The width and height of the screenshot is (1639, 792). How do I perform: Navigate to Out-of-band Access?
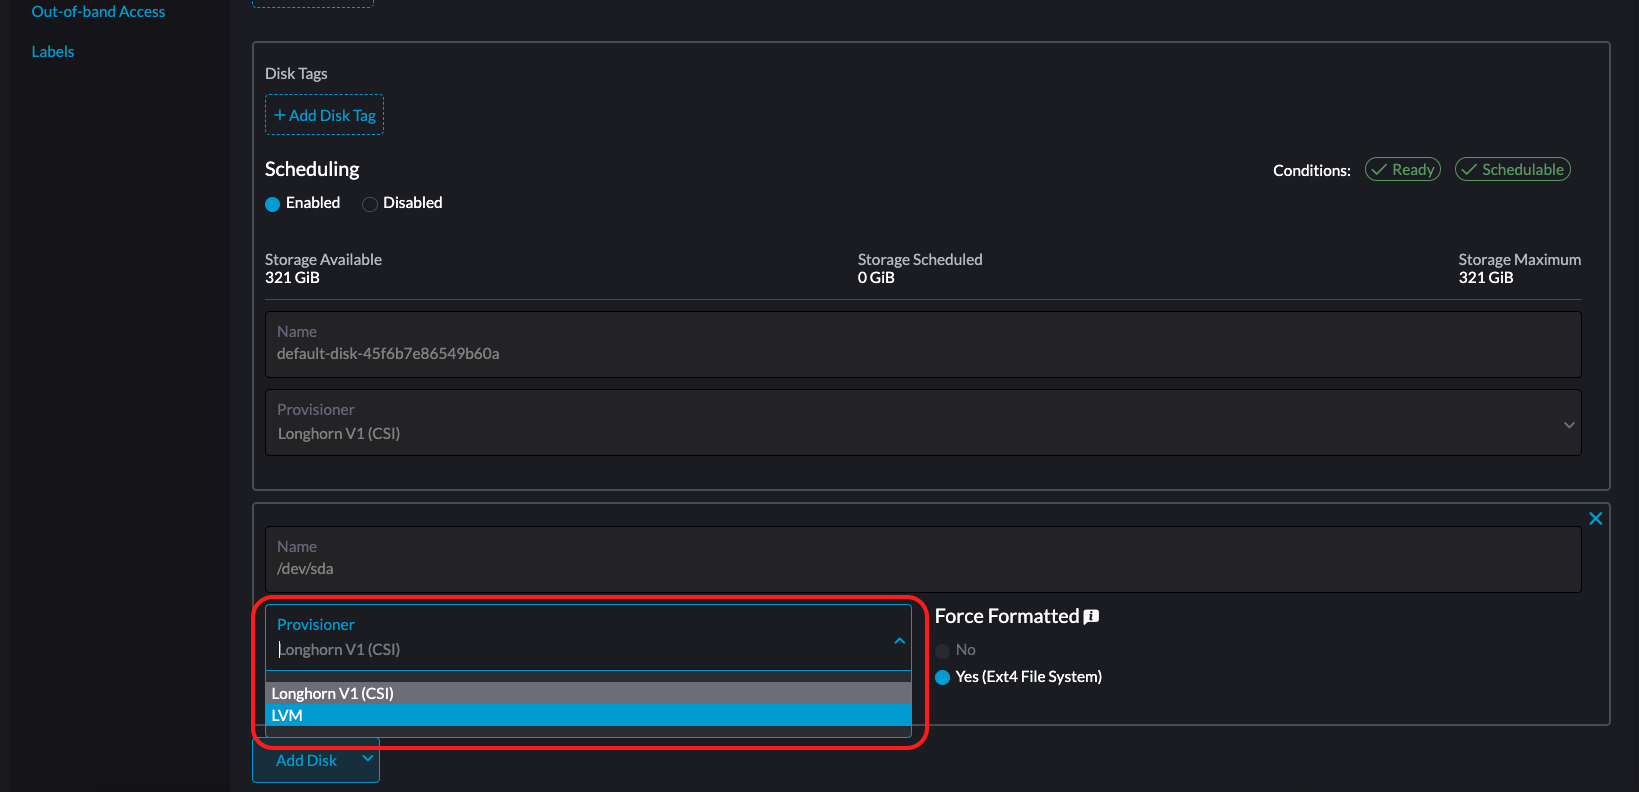coord(98,11)
